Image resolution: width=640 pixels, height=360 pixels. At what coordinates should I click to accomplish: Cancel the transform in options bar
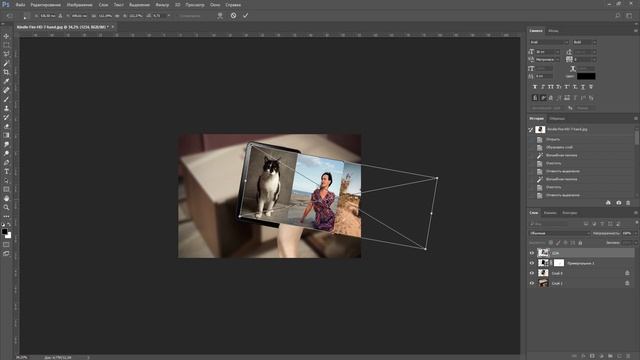click(233, 16)
